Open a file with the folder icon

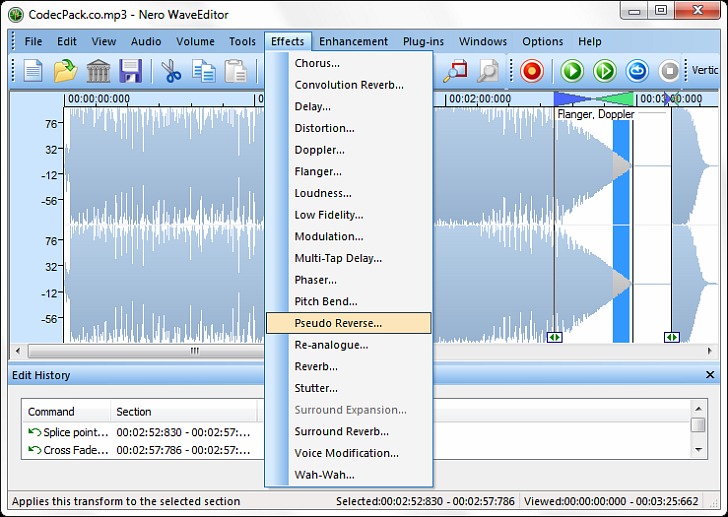[65, 71]
